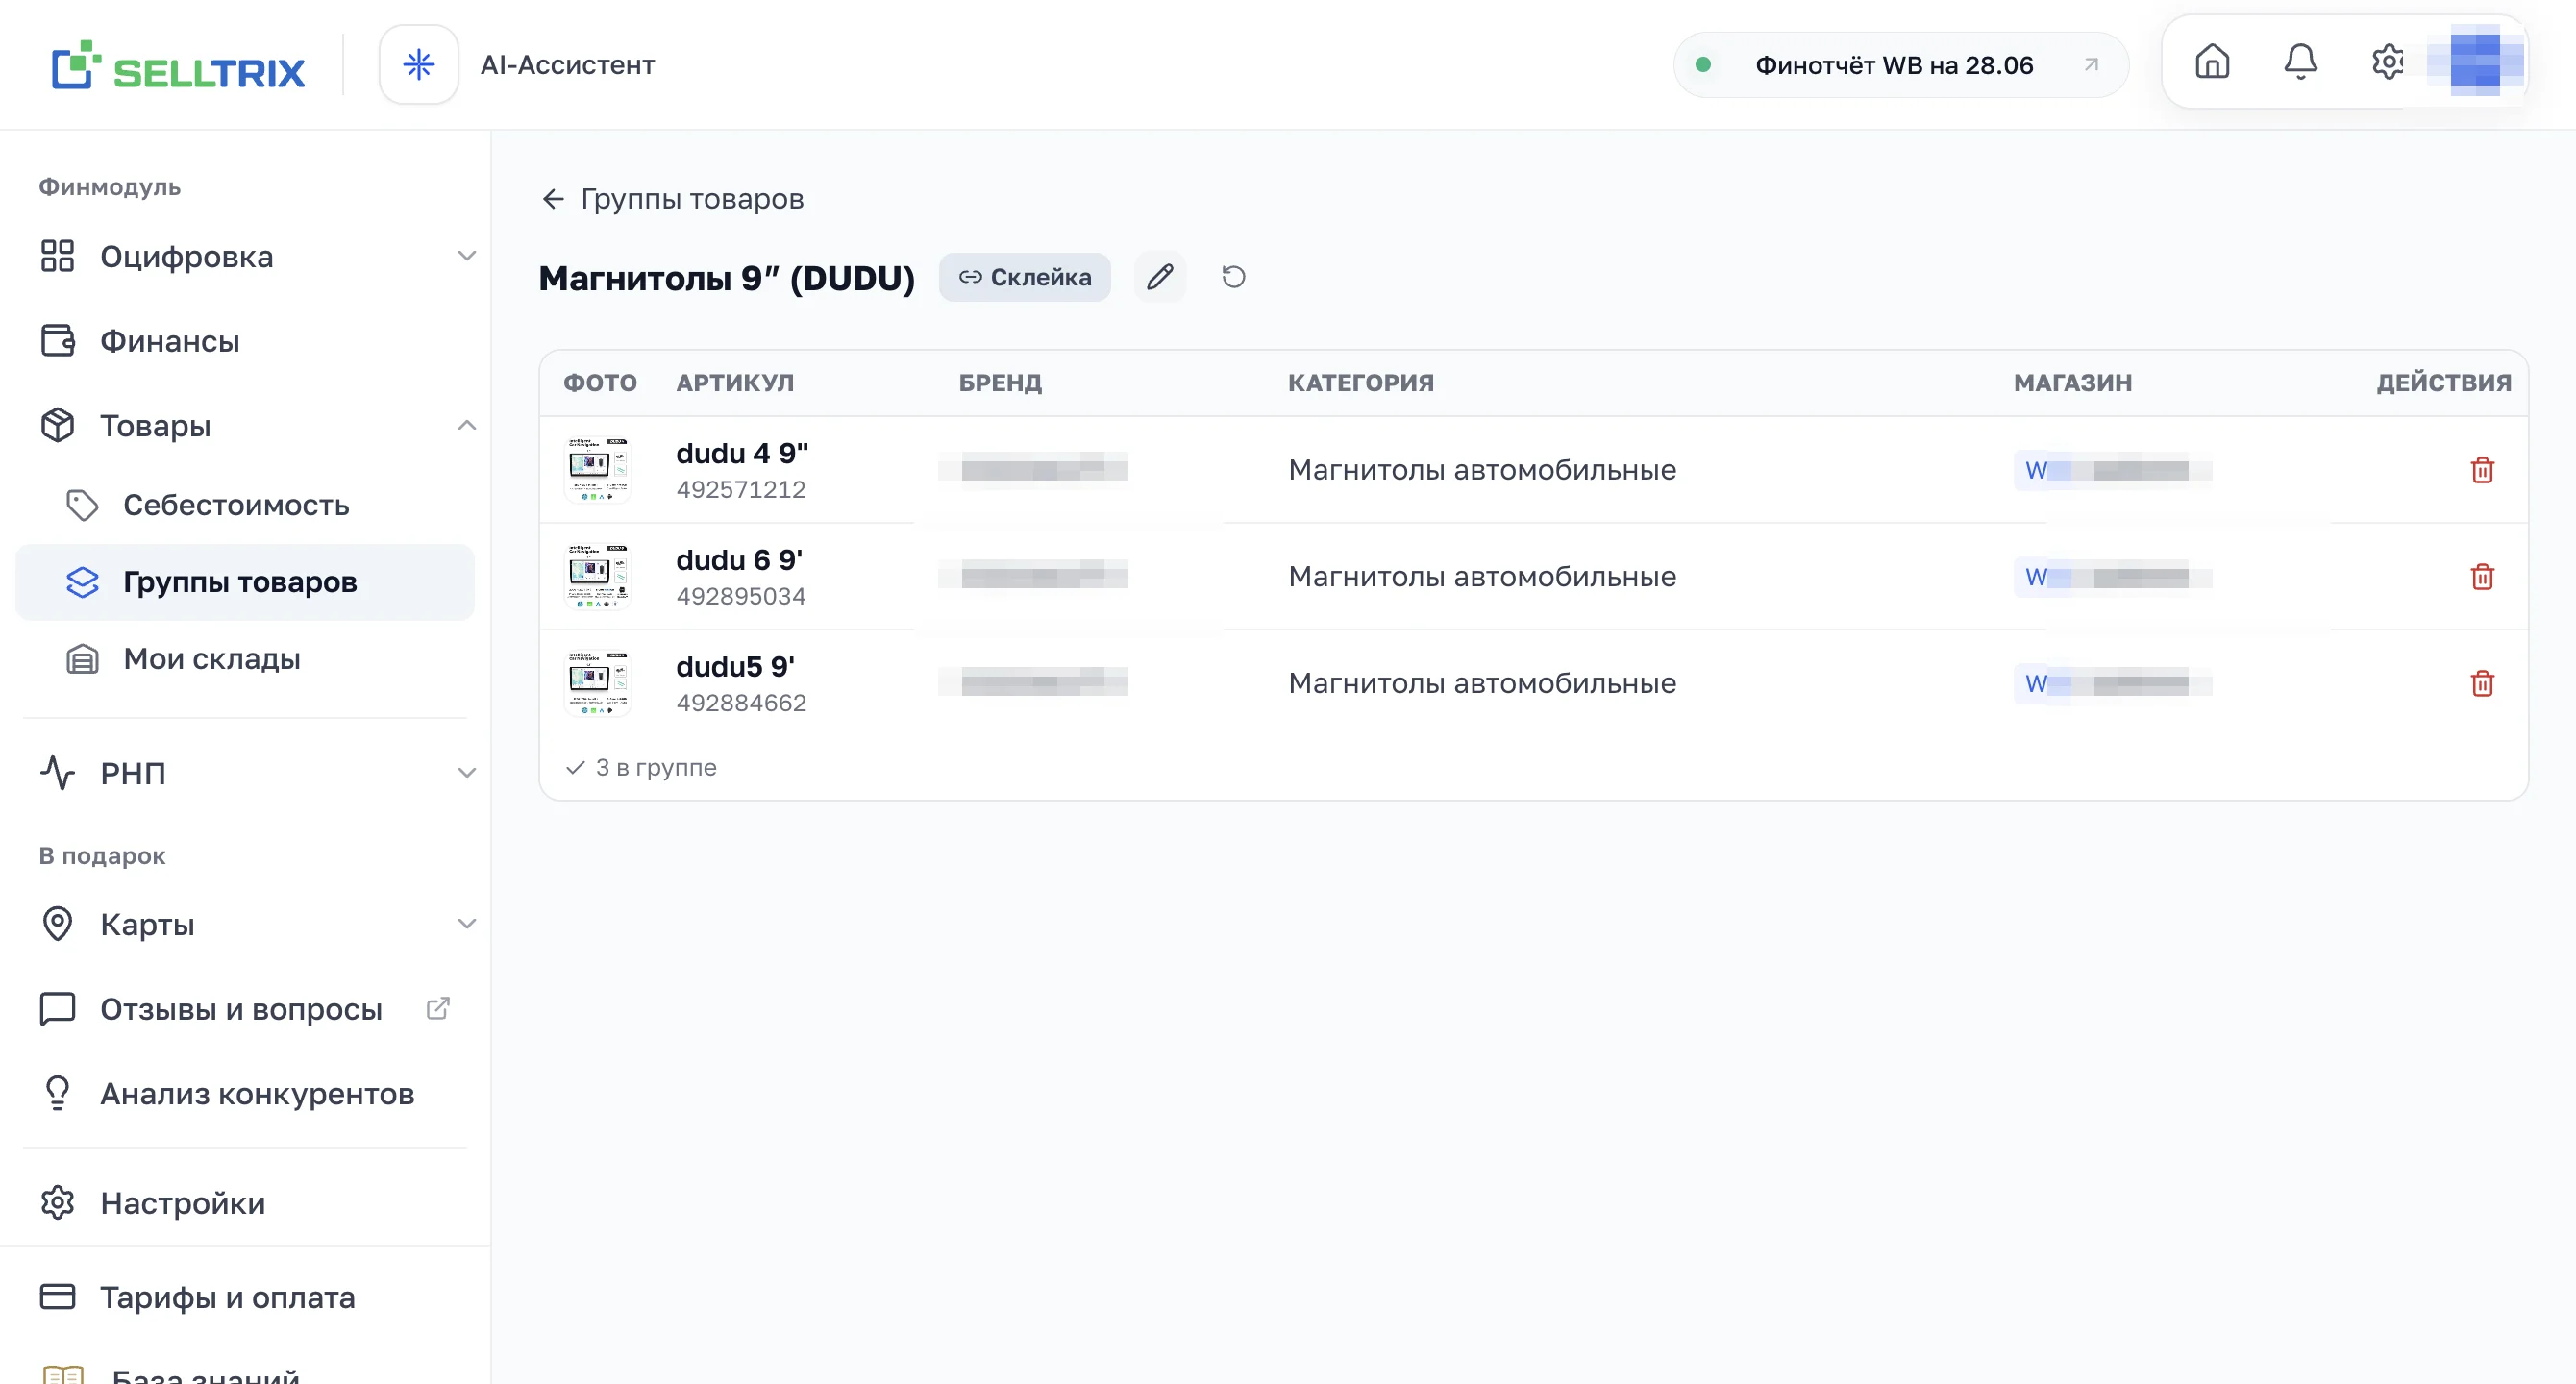Click store badge in dudu5 9' row
Image resolution: width=2576 pixels, height=1384 pixels.
pyautogui.click(x=2112, y=683)
